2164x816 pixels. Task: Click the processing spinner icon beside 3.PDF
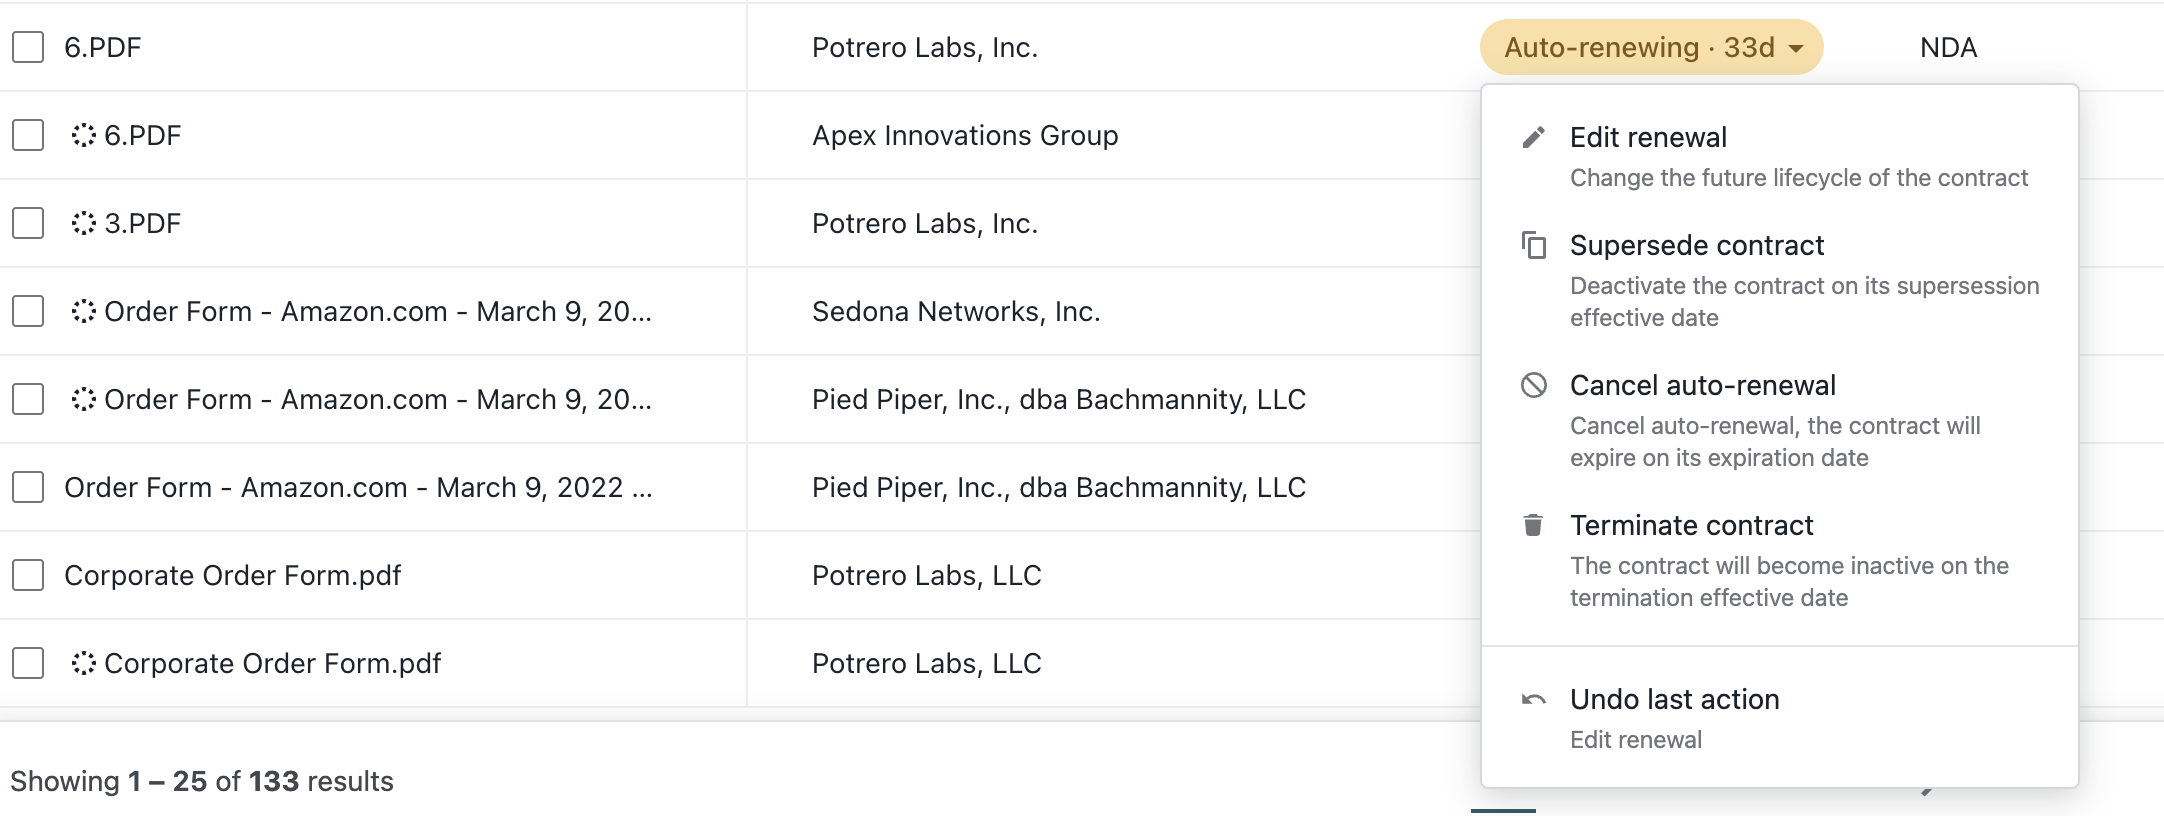[84, 223]
